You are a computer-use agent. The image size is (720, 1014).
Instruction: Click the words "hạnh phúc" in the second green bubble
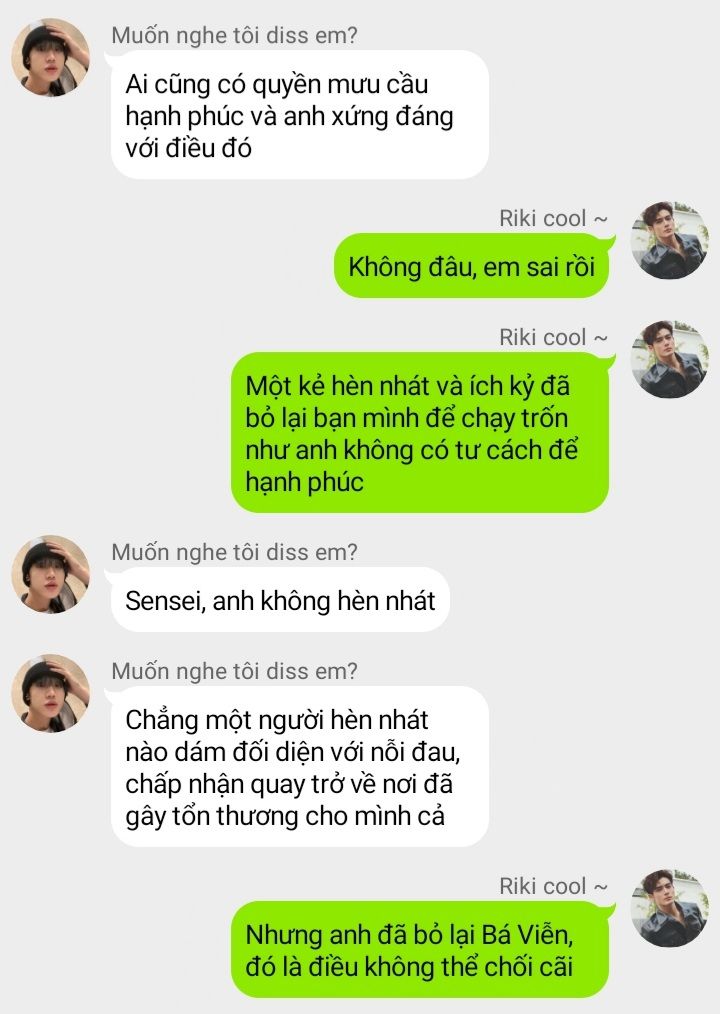305,482
